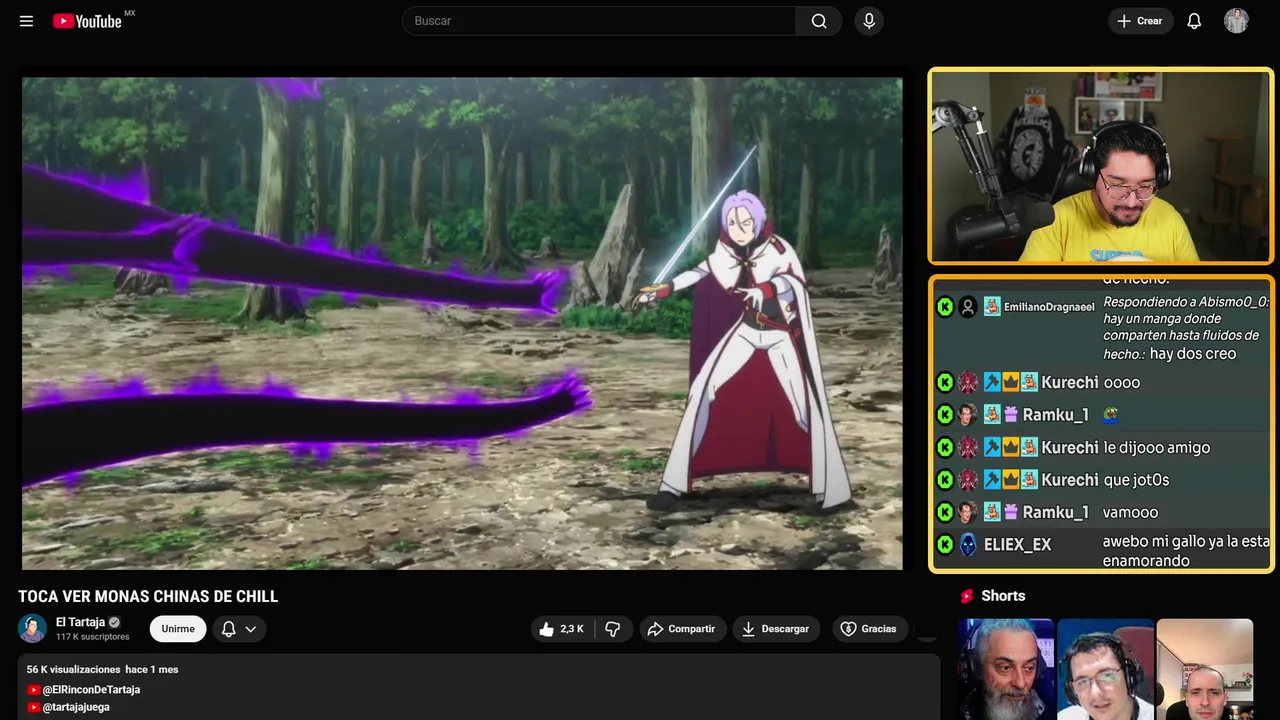
Task: Click ELIEX_EX username in chat overlay
Action: coord(1017,545)
